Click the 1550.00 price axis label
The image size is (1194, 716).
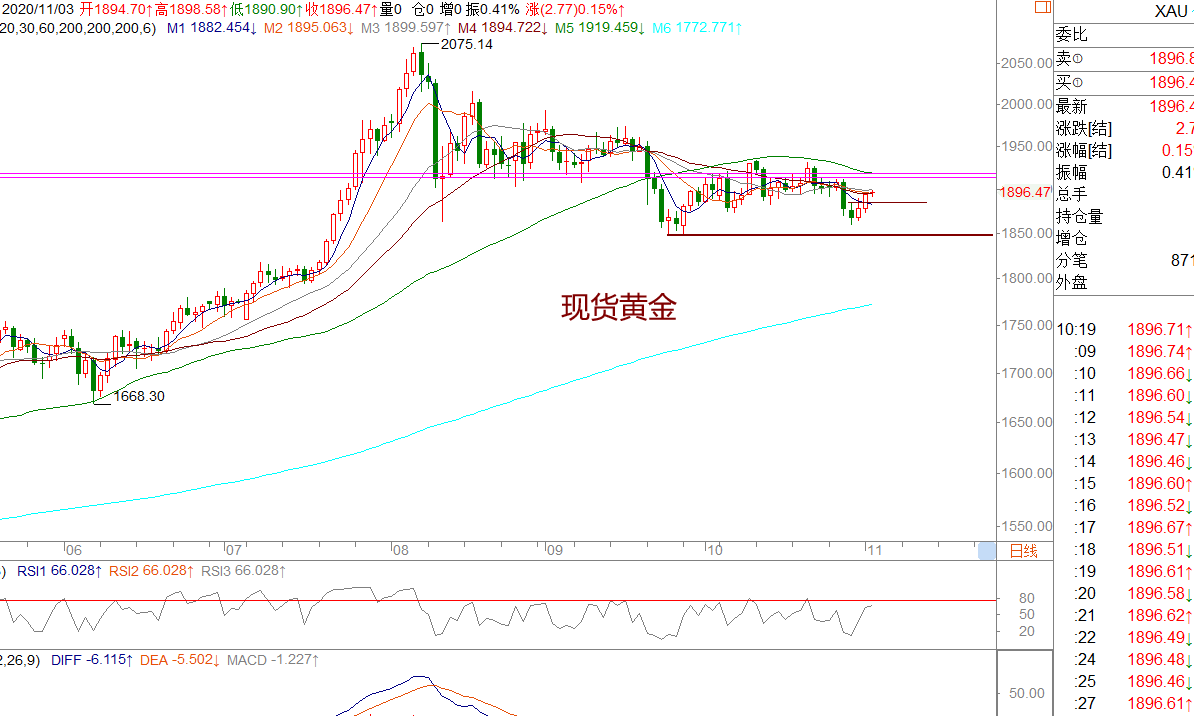point(1026,526)
